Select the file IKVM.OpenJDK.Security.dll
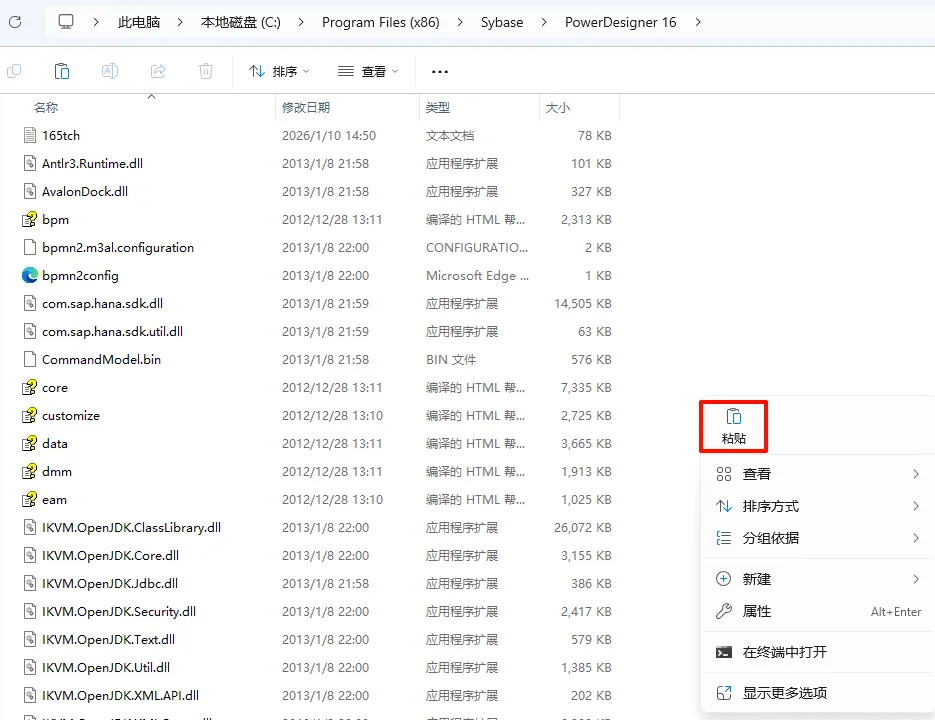Image resolution: width=935 pixels, height=720 pixels. click(x=119, y=611)
